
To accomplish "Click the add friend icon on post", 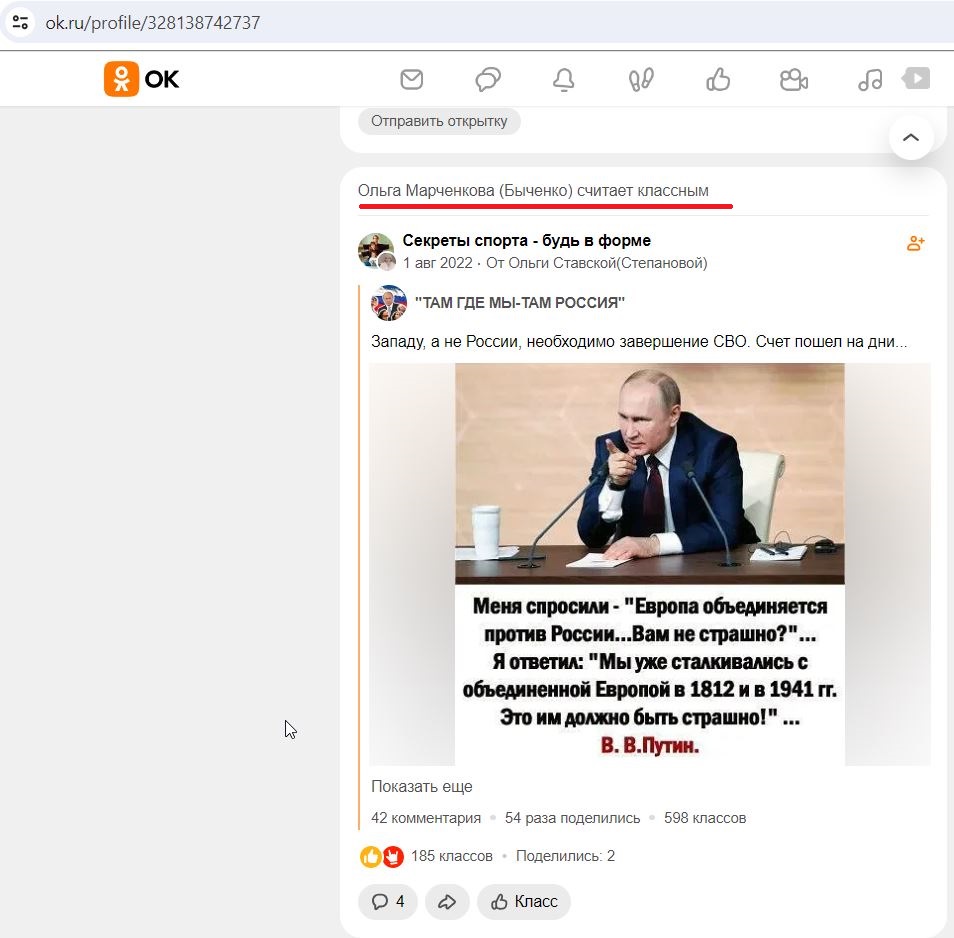I will [915, 243].
